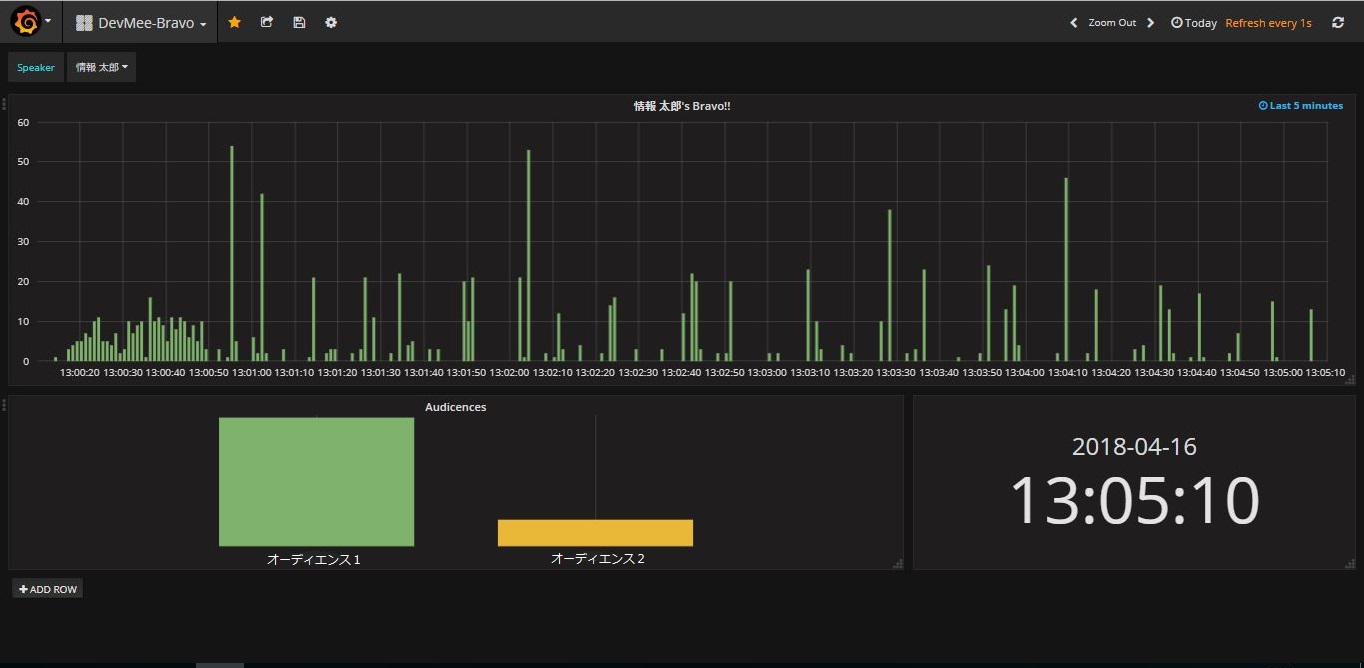
Task: Star the dashboard as favorite
Action: (x=235, y=22)
